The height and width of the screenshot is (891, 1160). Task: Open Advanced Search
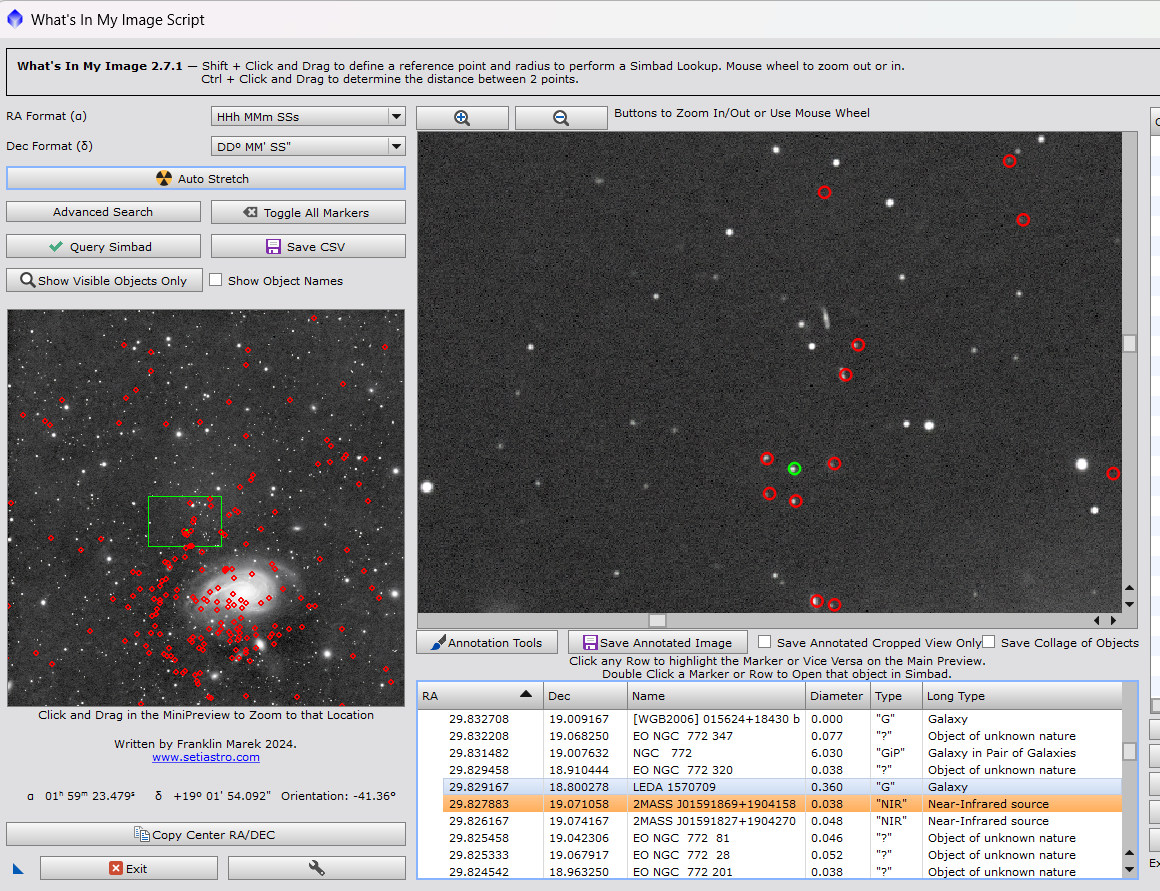[x=104, y=212]
